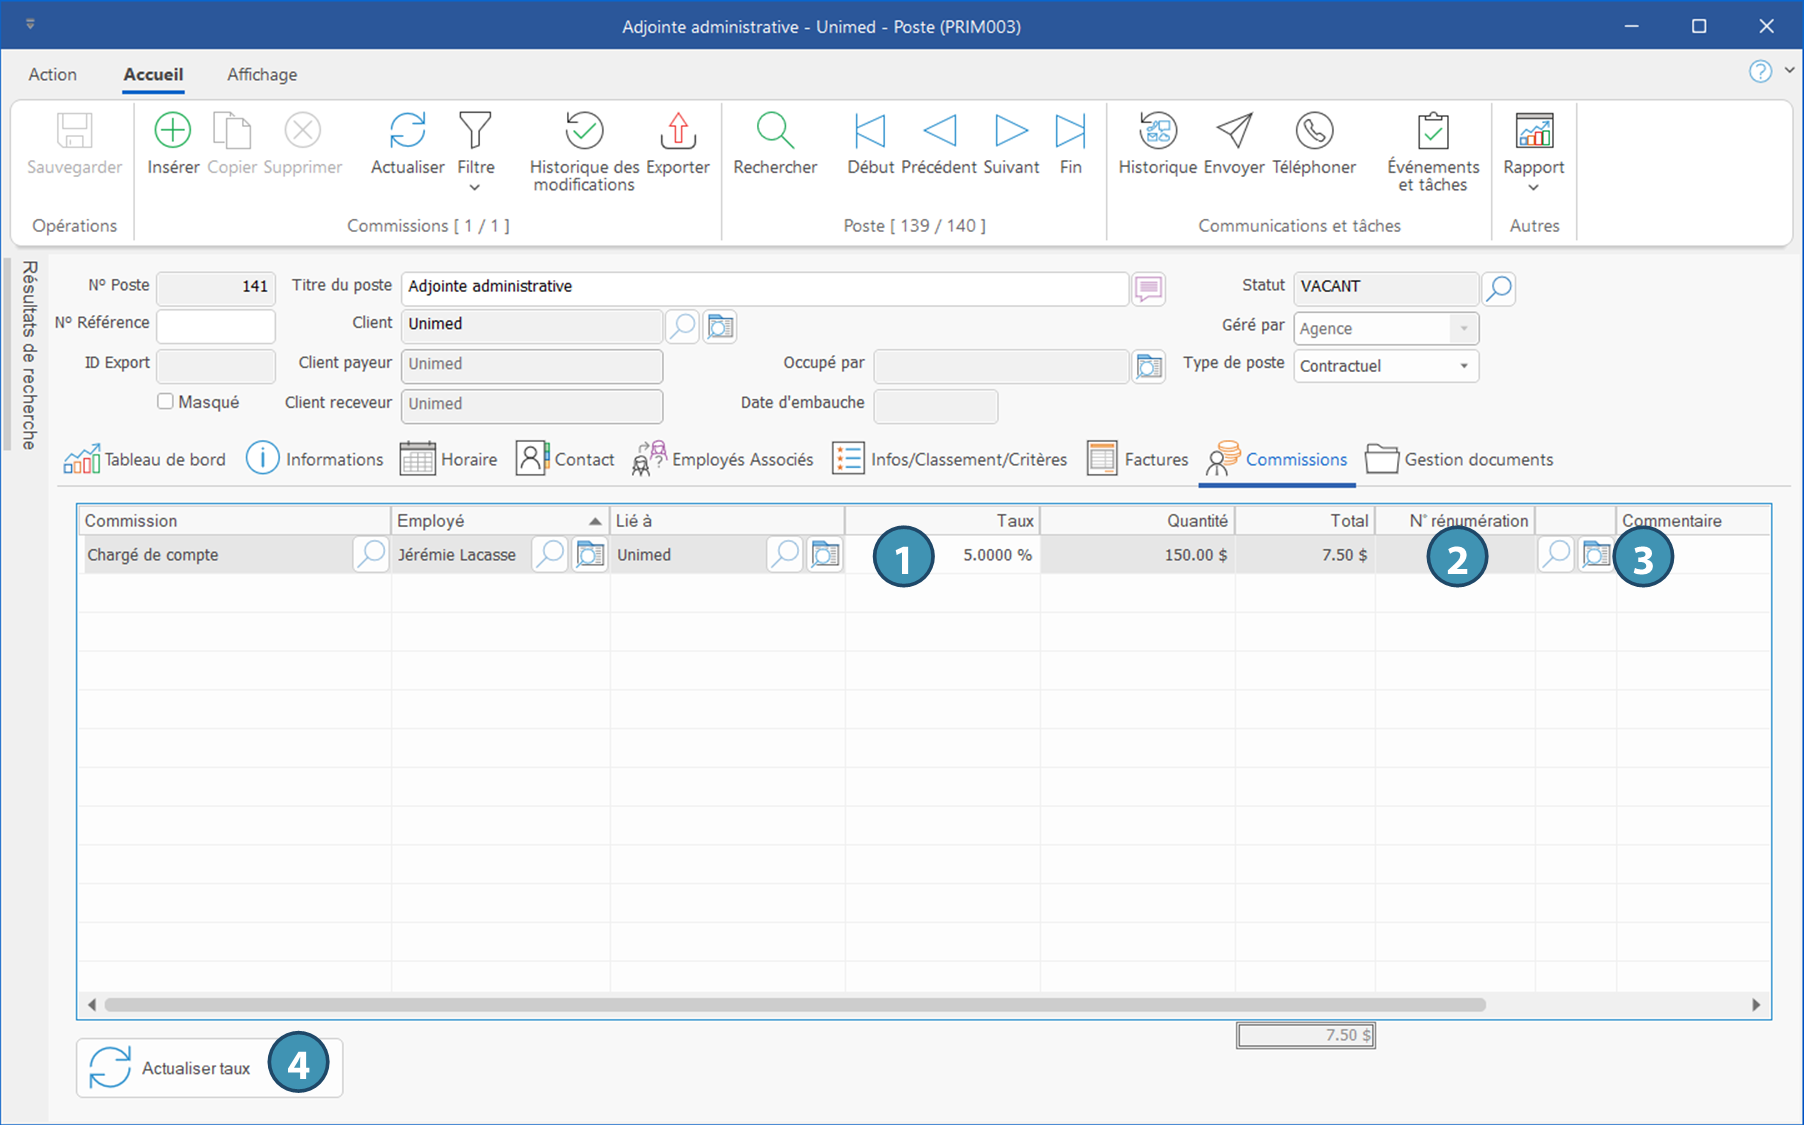The height and width of the screenshot is (1125, 1804).
Task: Click the Actualiser refresh icon
Action: [x=407, y=131]
